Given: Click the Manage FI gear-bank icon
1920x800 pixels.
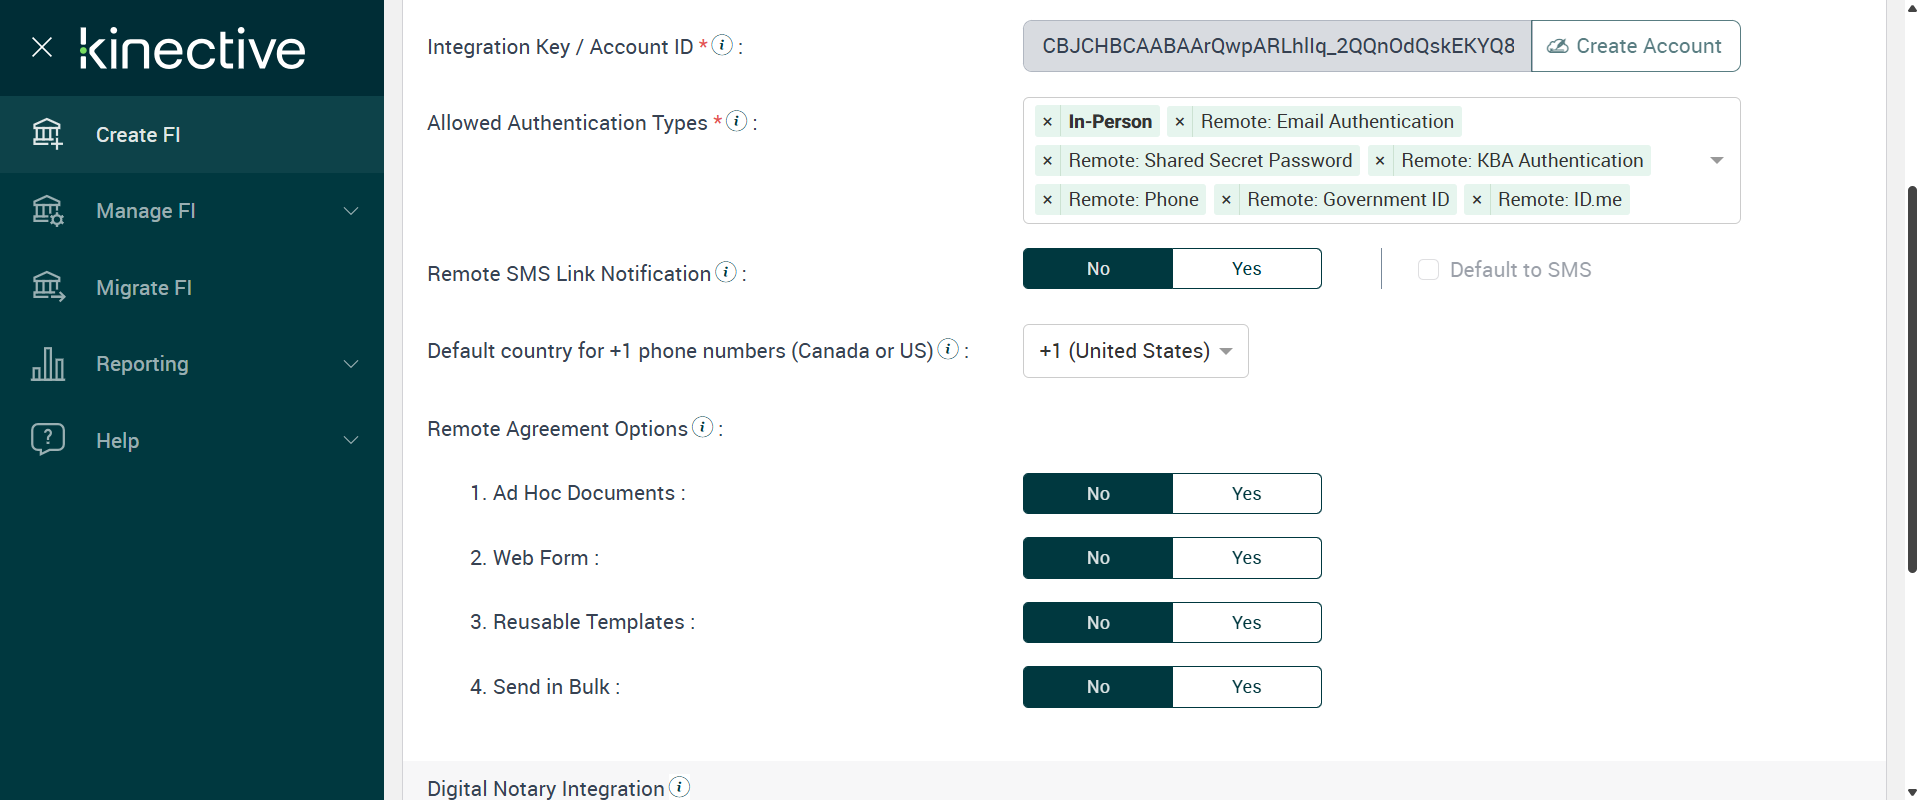Looking at the screenshot, I should point(47,211).
